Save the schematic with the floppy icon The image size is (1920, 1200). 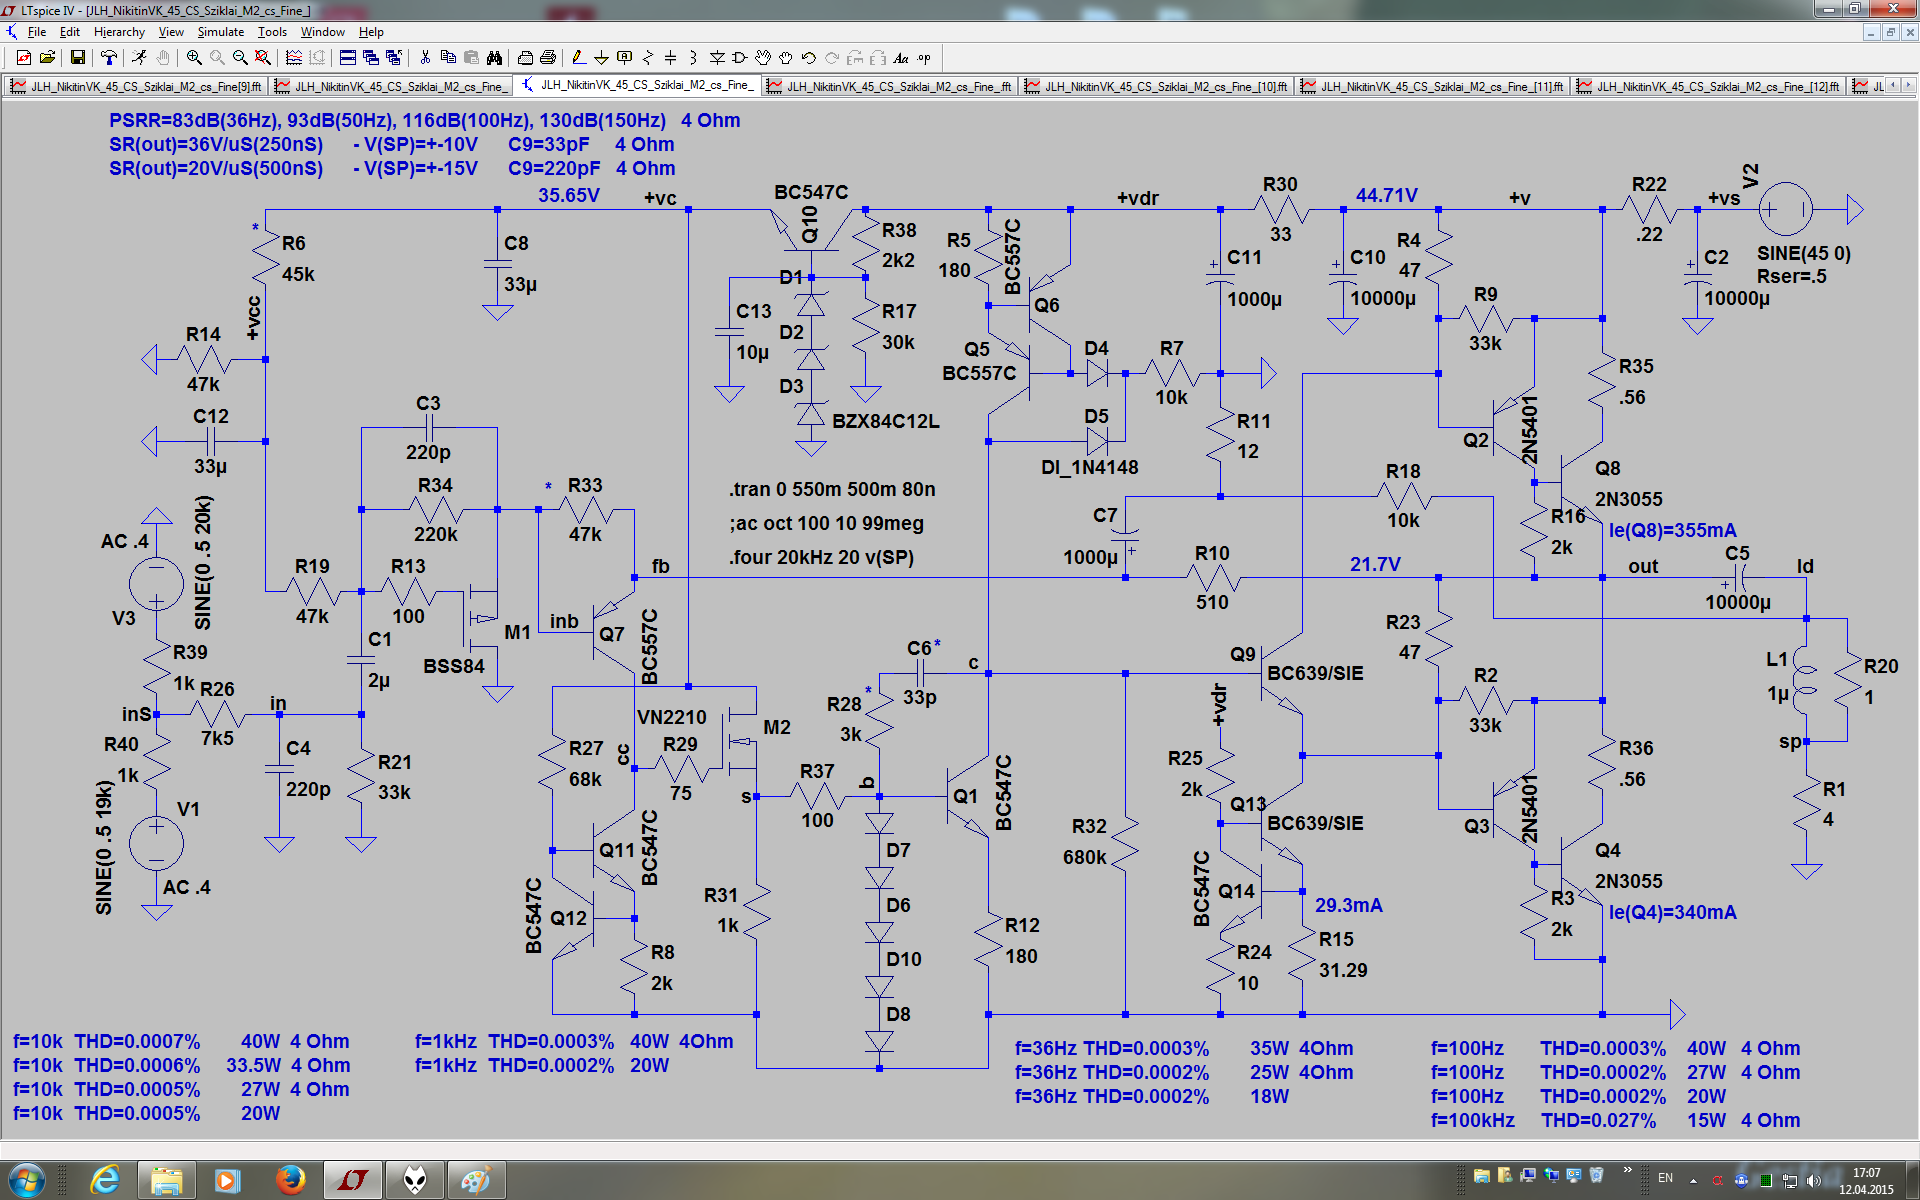[77, 58]
